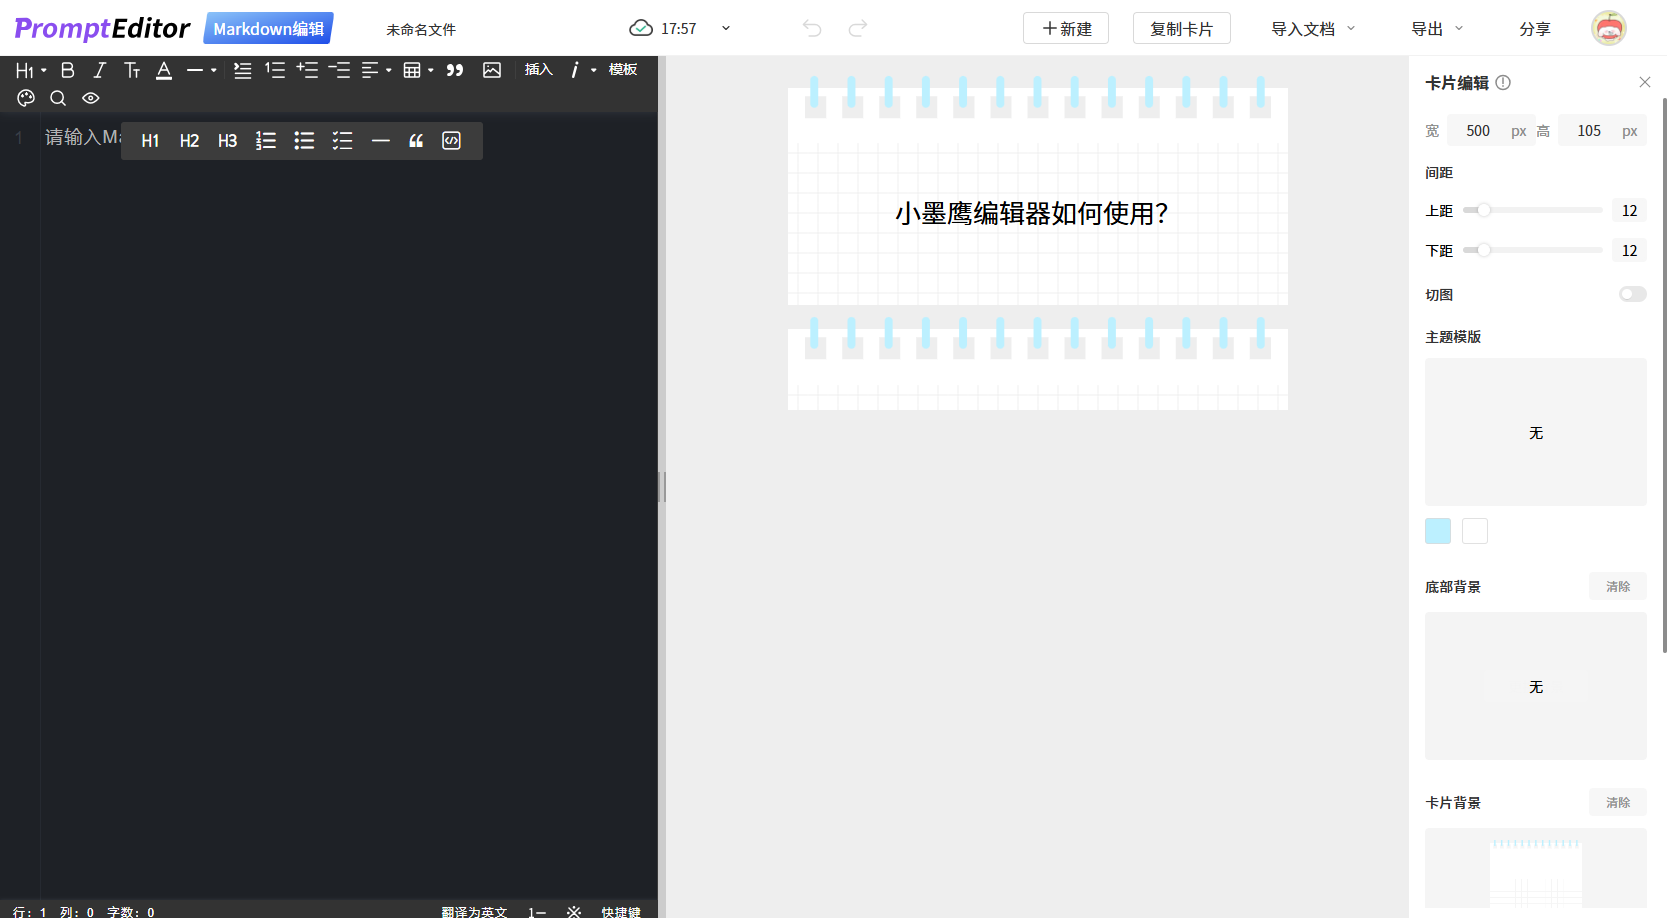The width and height of the screenshot is (1667, 918).
Task: Click the 新建 button to create new file
Action: [1065, 28]
